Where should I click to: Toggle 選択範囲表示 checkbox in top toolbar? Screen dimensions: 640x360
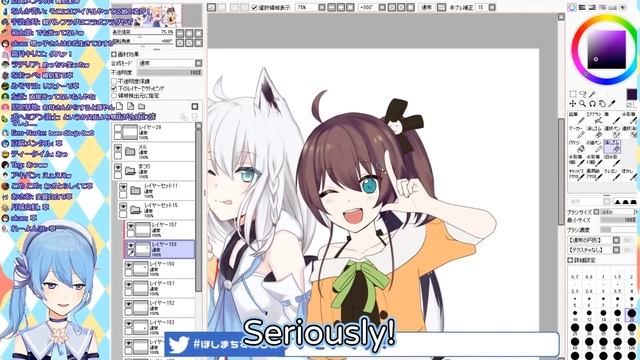point(255,7)
